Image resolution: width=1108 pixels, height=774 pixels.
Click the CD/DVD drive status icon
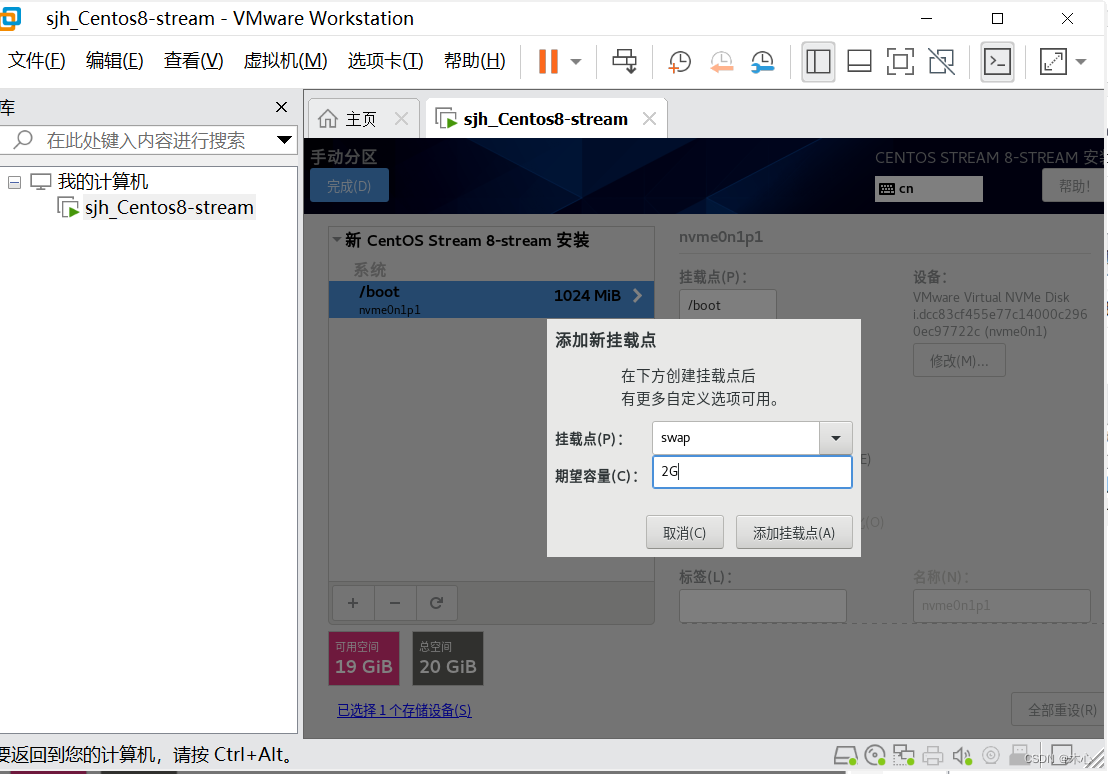tap(875, 756)
